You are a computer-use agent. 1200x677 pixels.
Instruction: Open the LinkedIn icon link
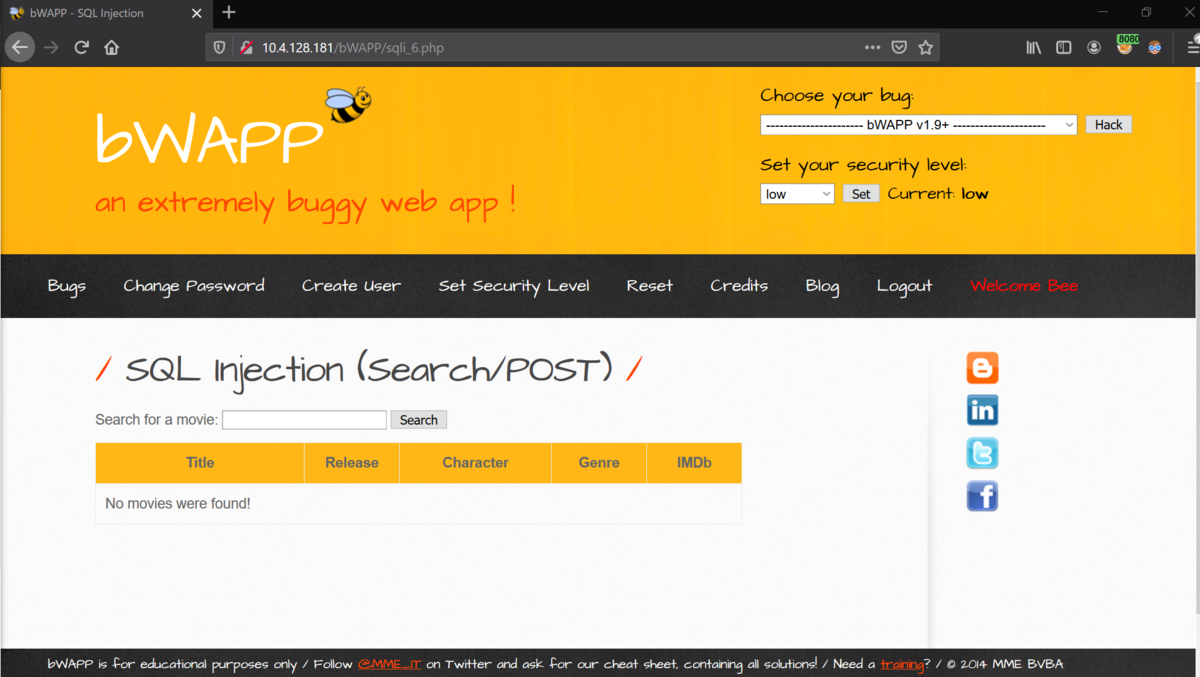(982, 410)
